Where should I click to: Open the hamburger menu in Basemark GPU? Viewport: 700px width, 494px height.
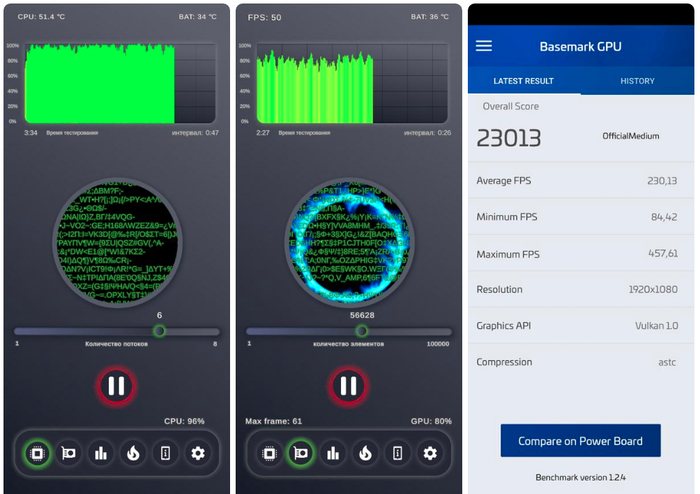pyautogui.click(x=484, y=46)
